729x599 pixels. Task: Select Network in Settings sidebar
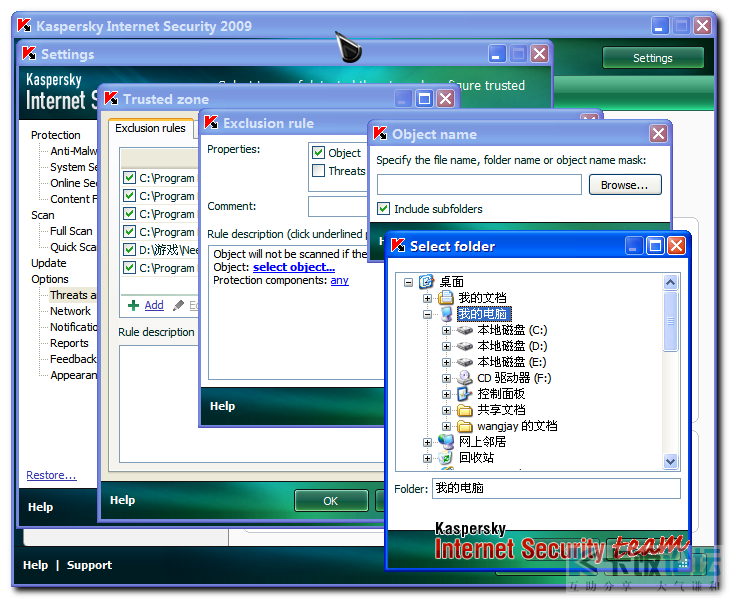point(70,311)
